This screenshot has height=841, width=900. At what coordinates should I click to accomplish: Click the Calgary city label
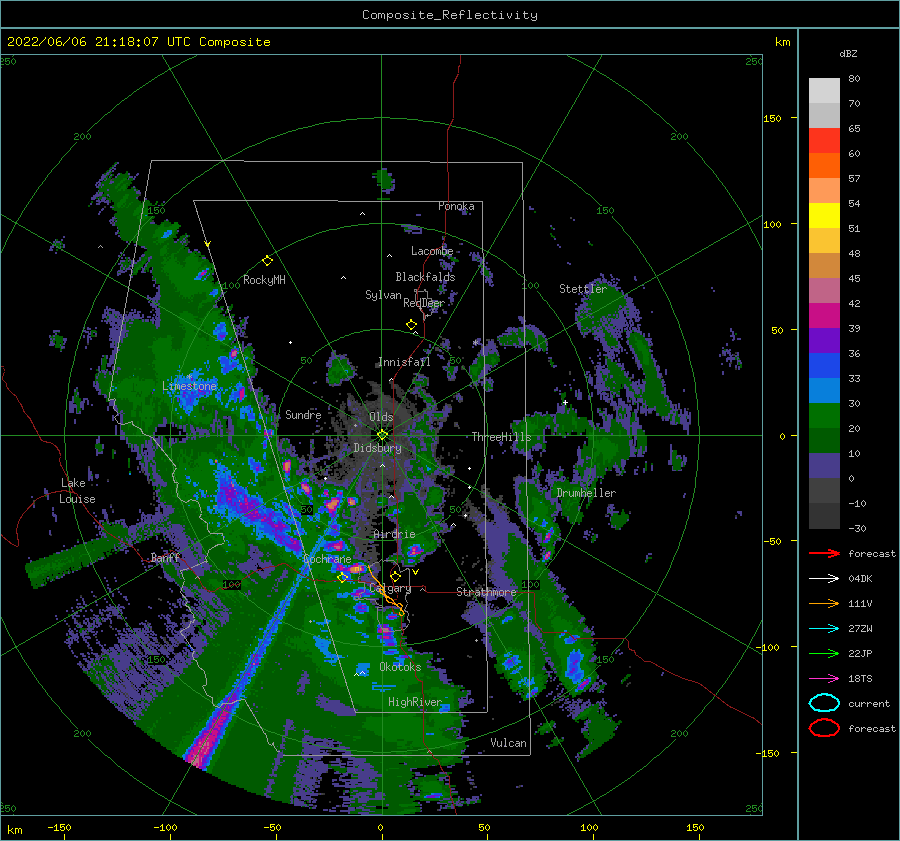pyautogui.click(x=390, y=588)
